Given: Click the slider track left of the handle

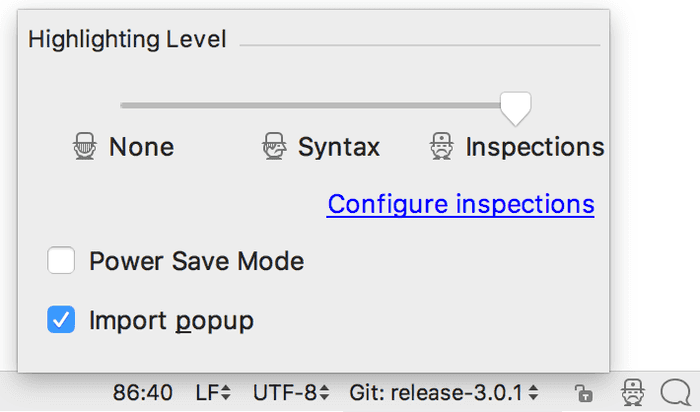Looking at the screenshot, I should (300, 104).
